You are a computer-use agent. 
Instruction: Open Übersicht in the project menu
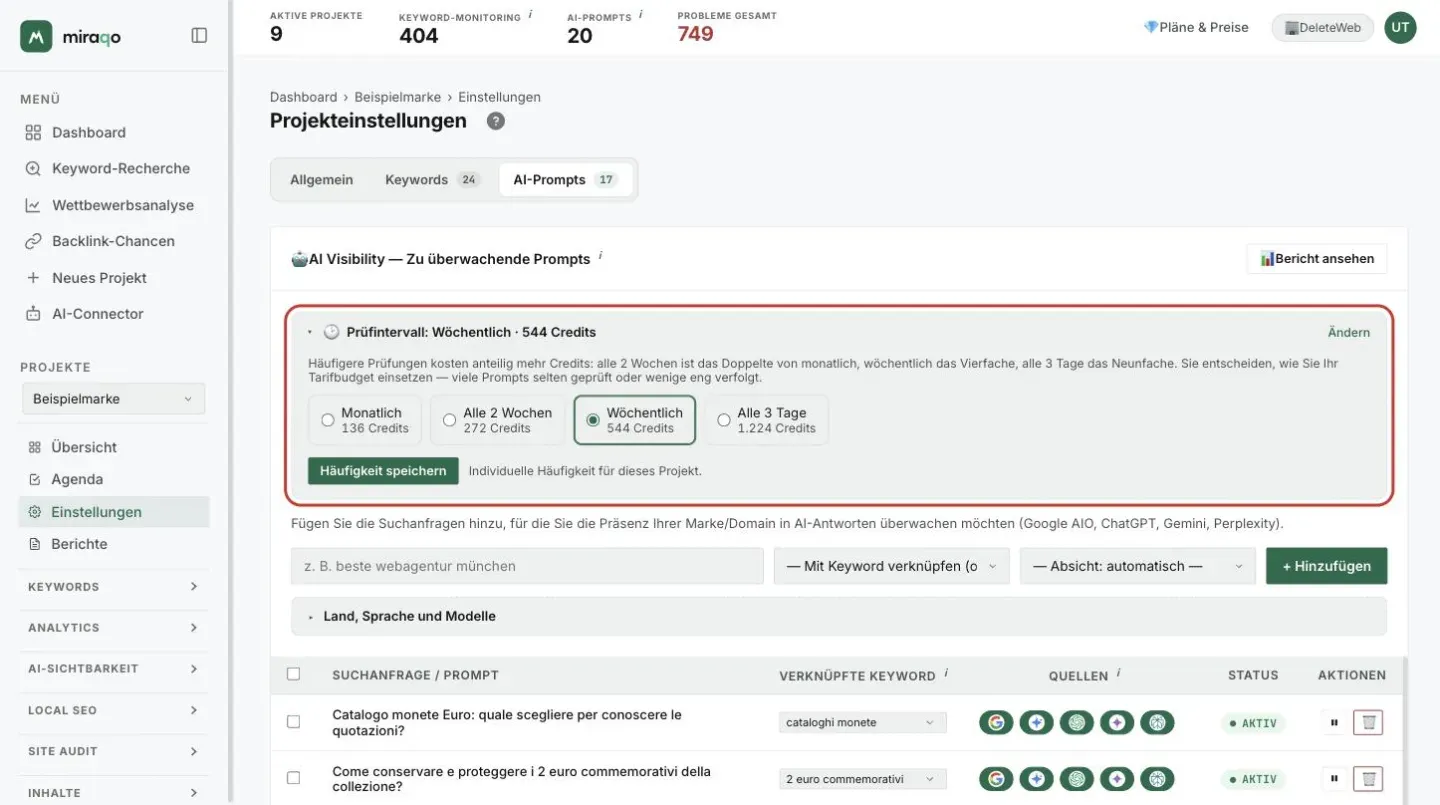click(x=114, y=447)
